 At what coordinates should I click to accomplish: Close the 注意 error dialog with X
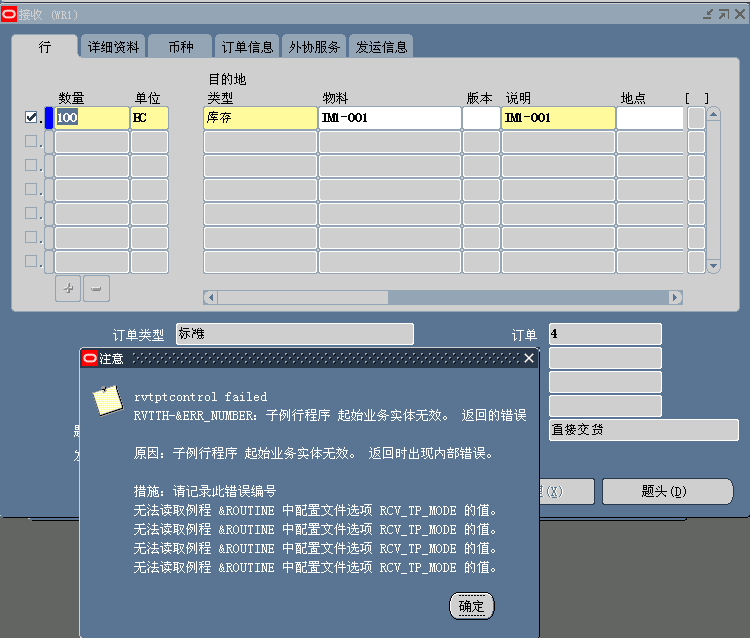(x=529, y=358)
